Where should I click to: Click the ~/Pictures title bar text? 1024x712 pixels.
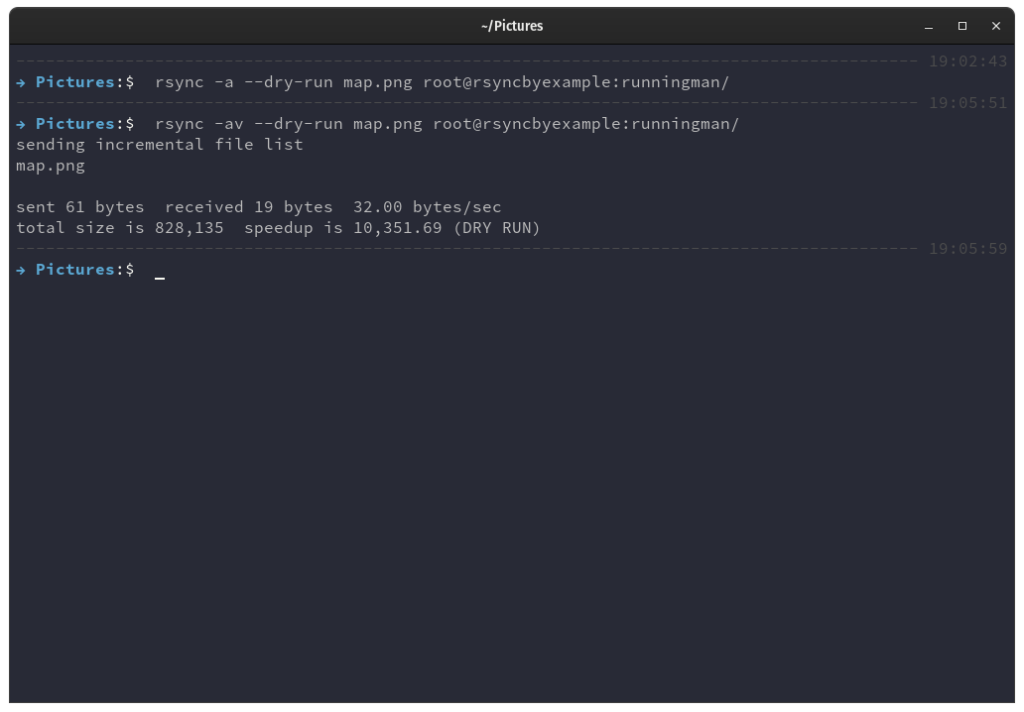click(x=513, y=26)
